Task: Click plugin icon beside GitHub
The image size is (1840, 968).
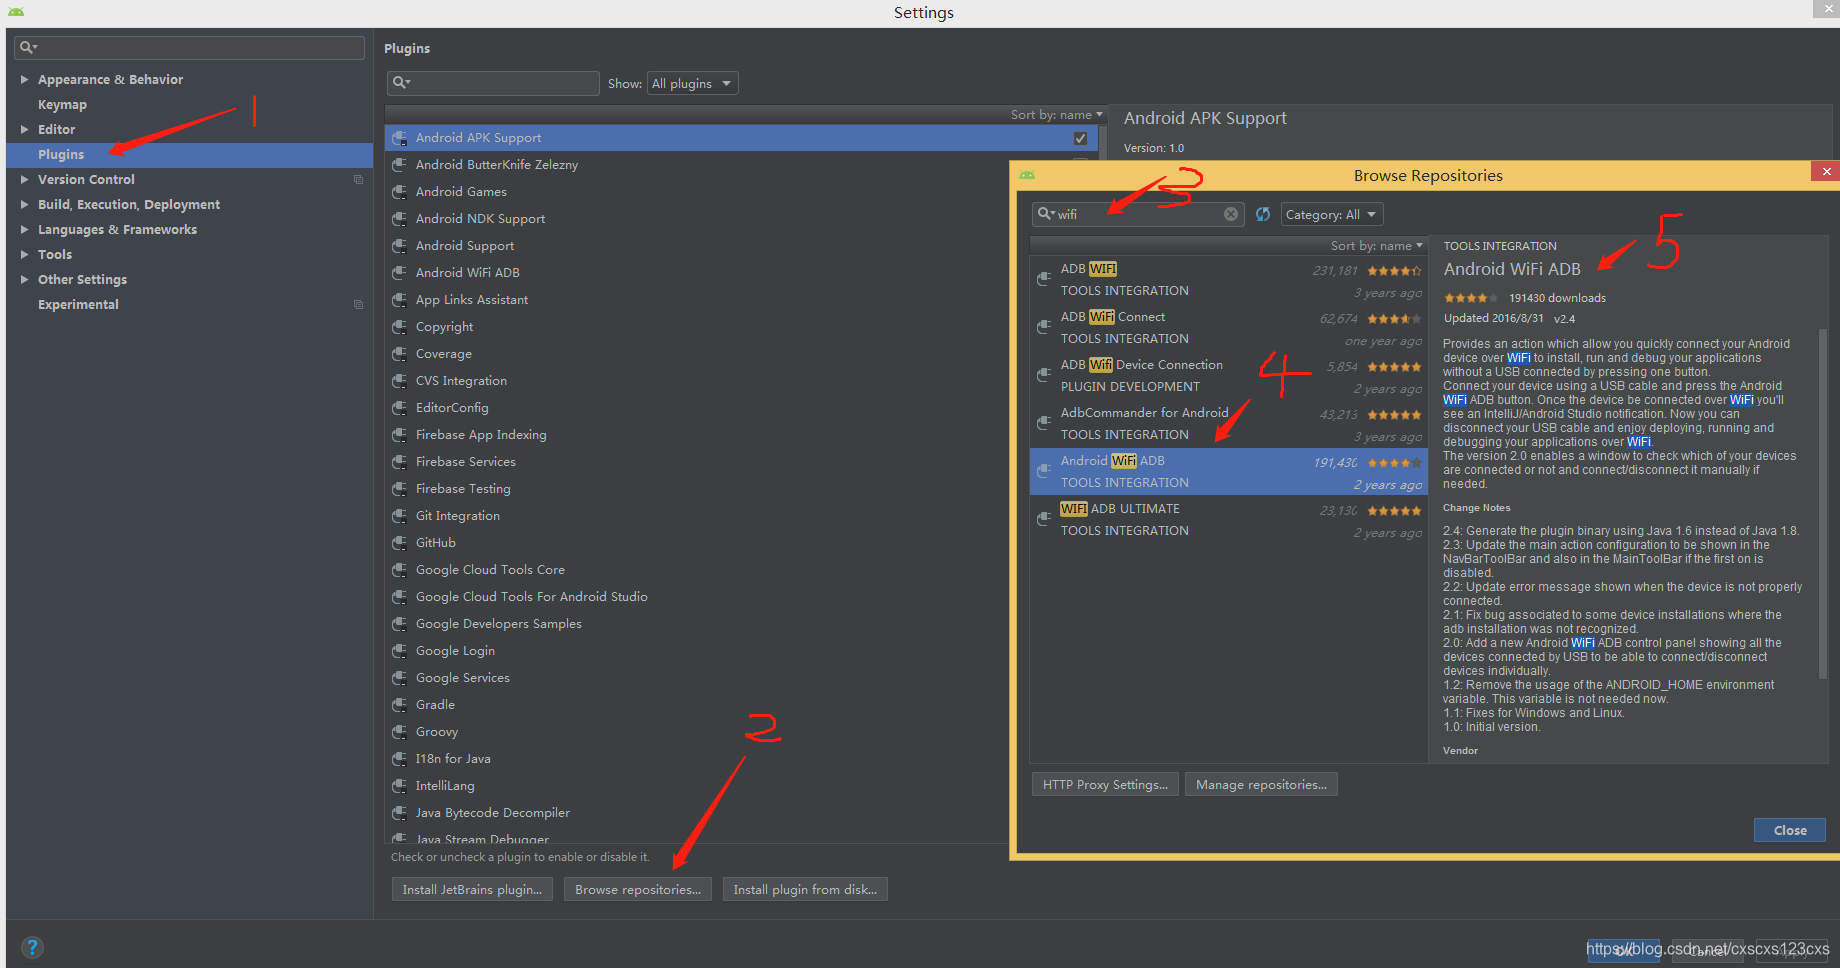Action: [399, 543]
